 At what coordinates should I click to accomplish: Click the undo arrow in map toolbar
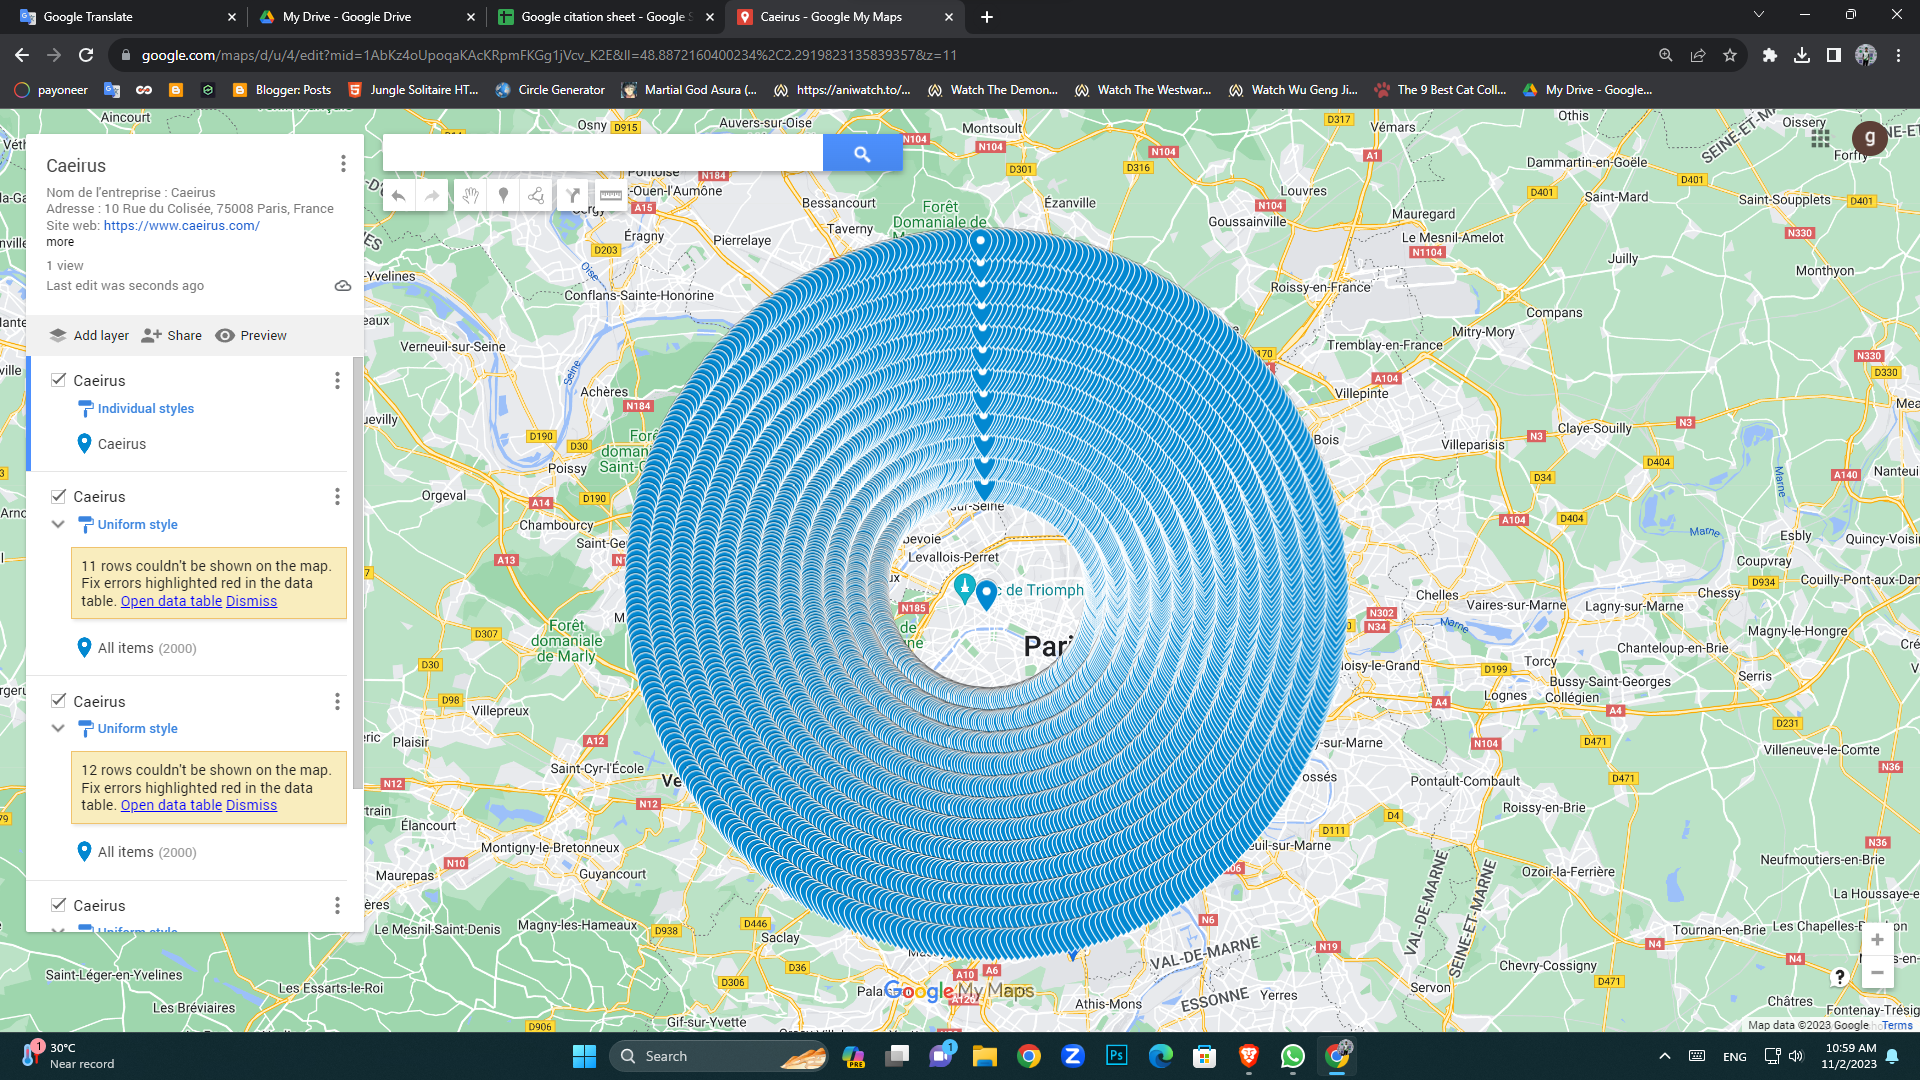click(x=398, y=195)
